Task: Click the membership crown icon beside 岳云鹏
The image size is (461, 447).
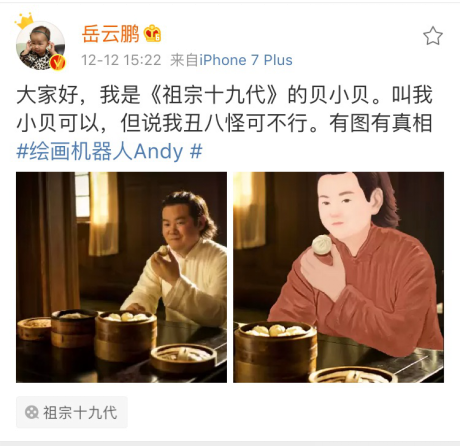Action: (x=152, y=33)
